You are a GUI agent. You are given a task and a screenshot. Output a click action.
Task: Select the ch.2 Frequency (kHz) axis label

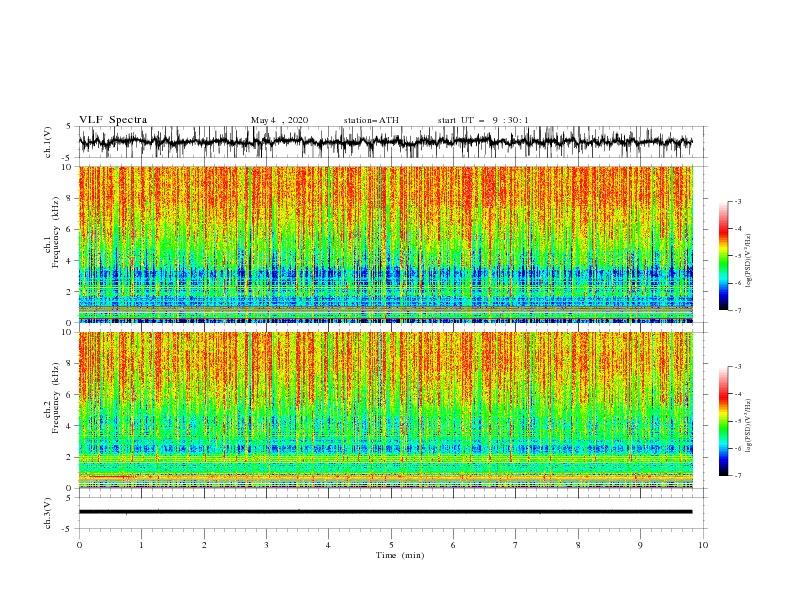pos(52,397)
